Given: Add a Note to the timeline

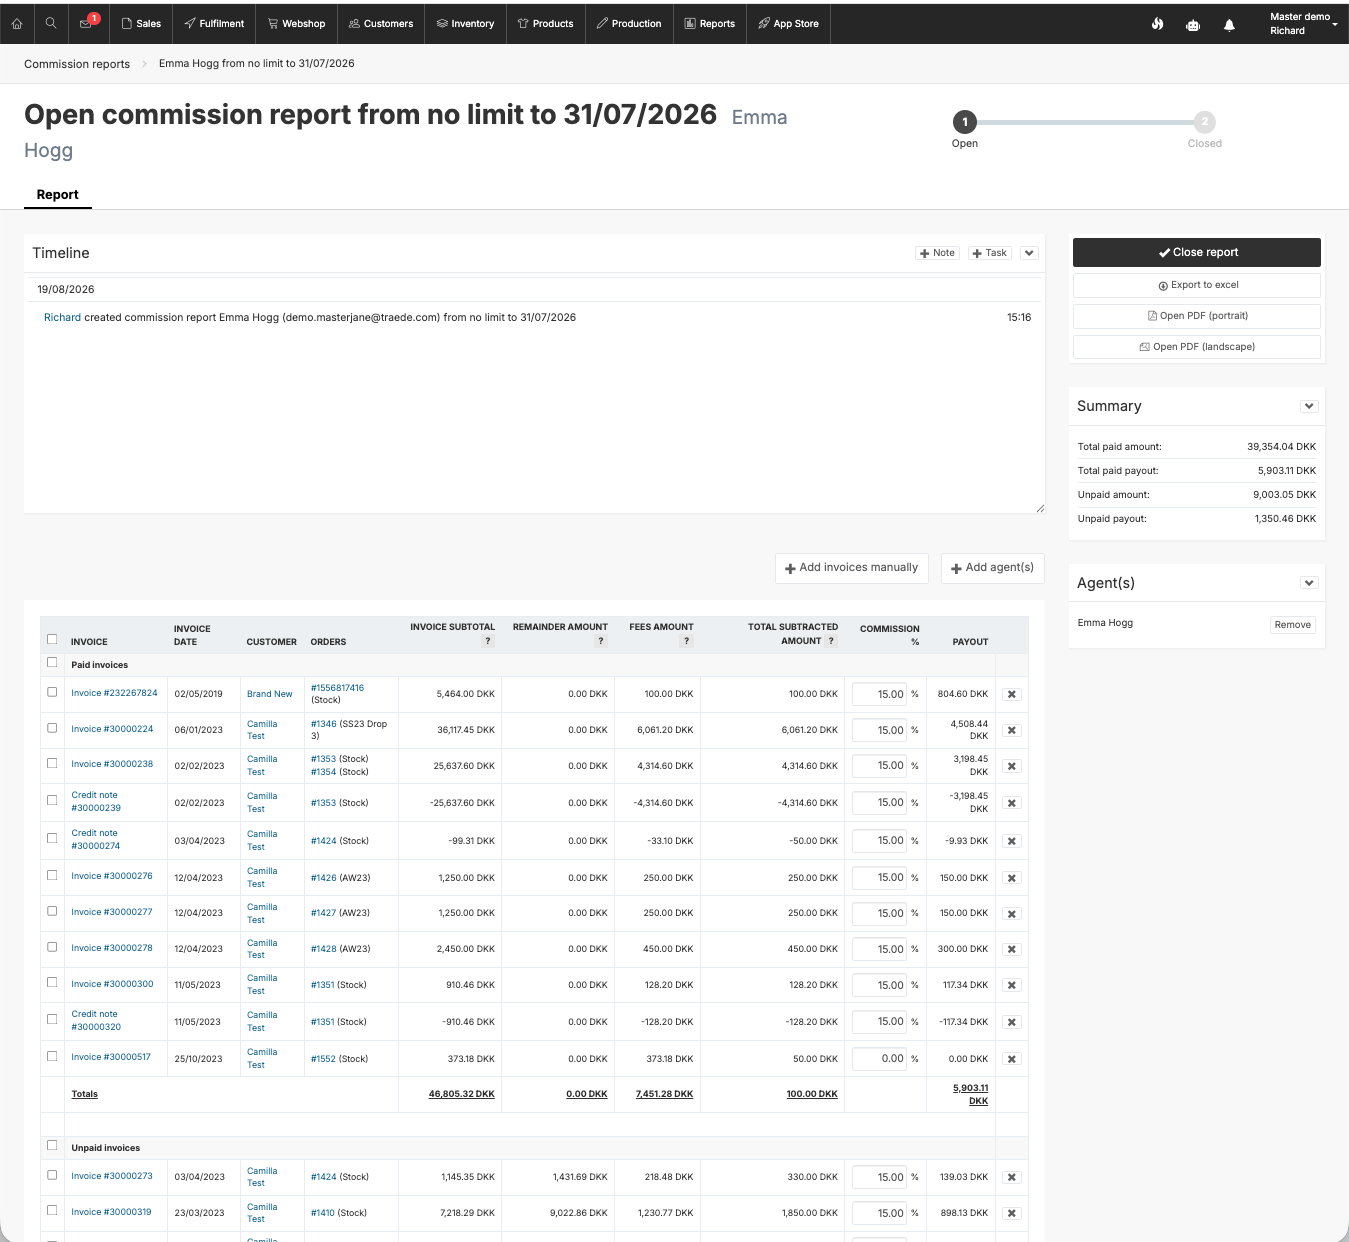Looking at the screenshot, I should (x=938, y=253).
